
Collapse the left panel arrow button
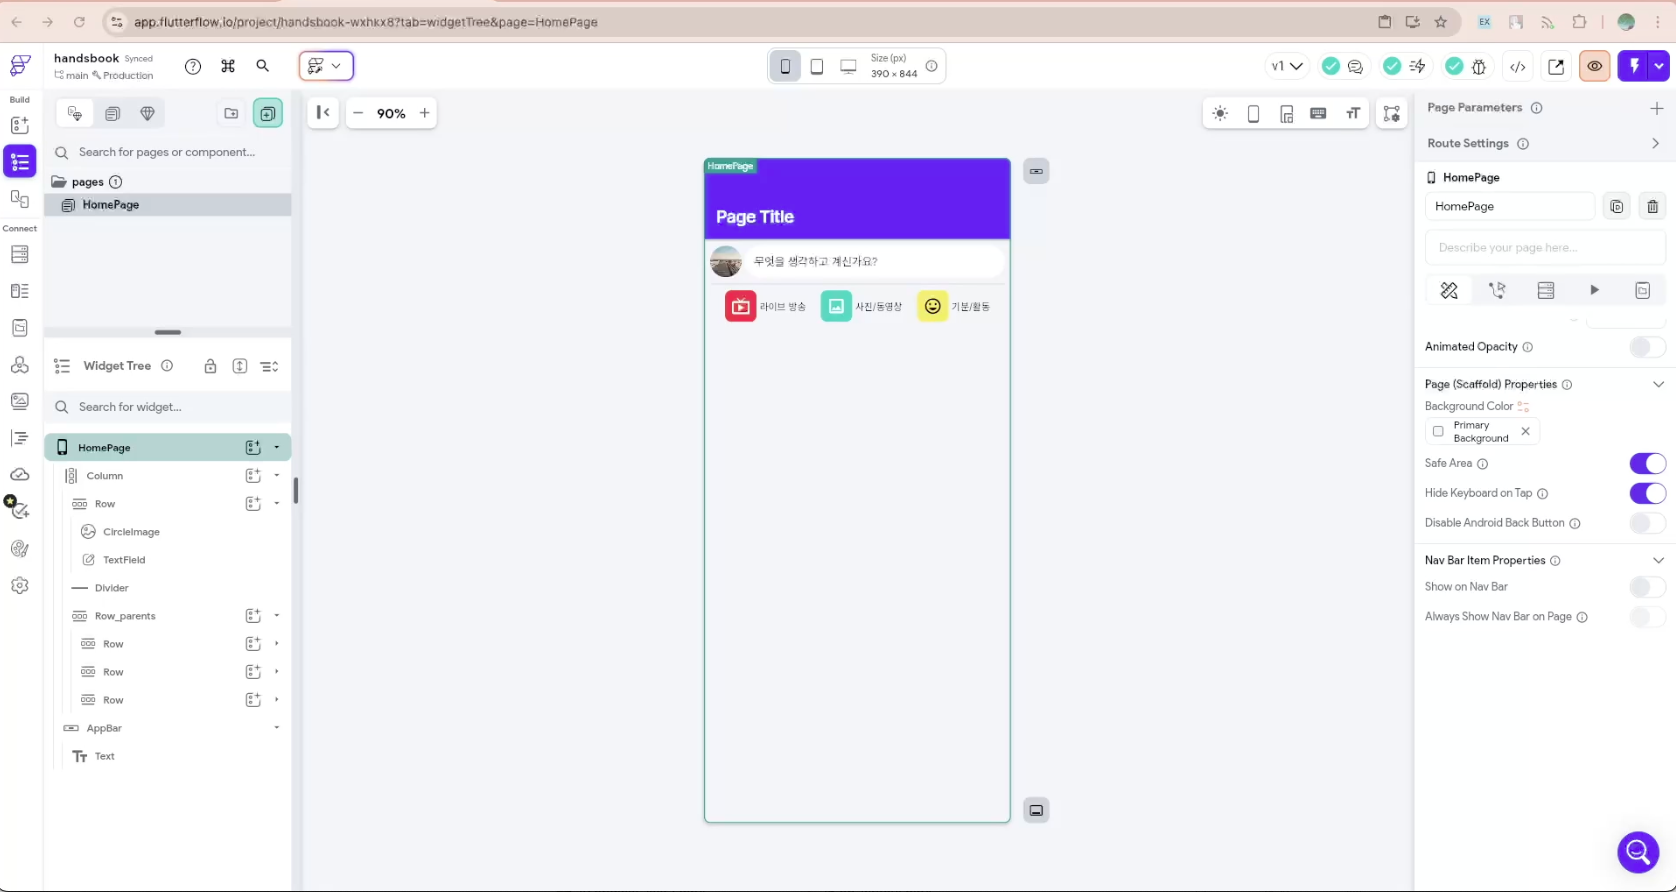tap(323, 113)
